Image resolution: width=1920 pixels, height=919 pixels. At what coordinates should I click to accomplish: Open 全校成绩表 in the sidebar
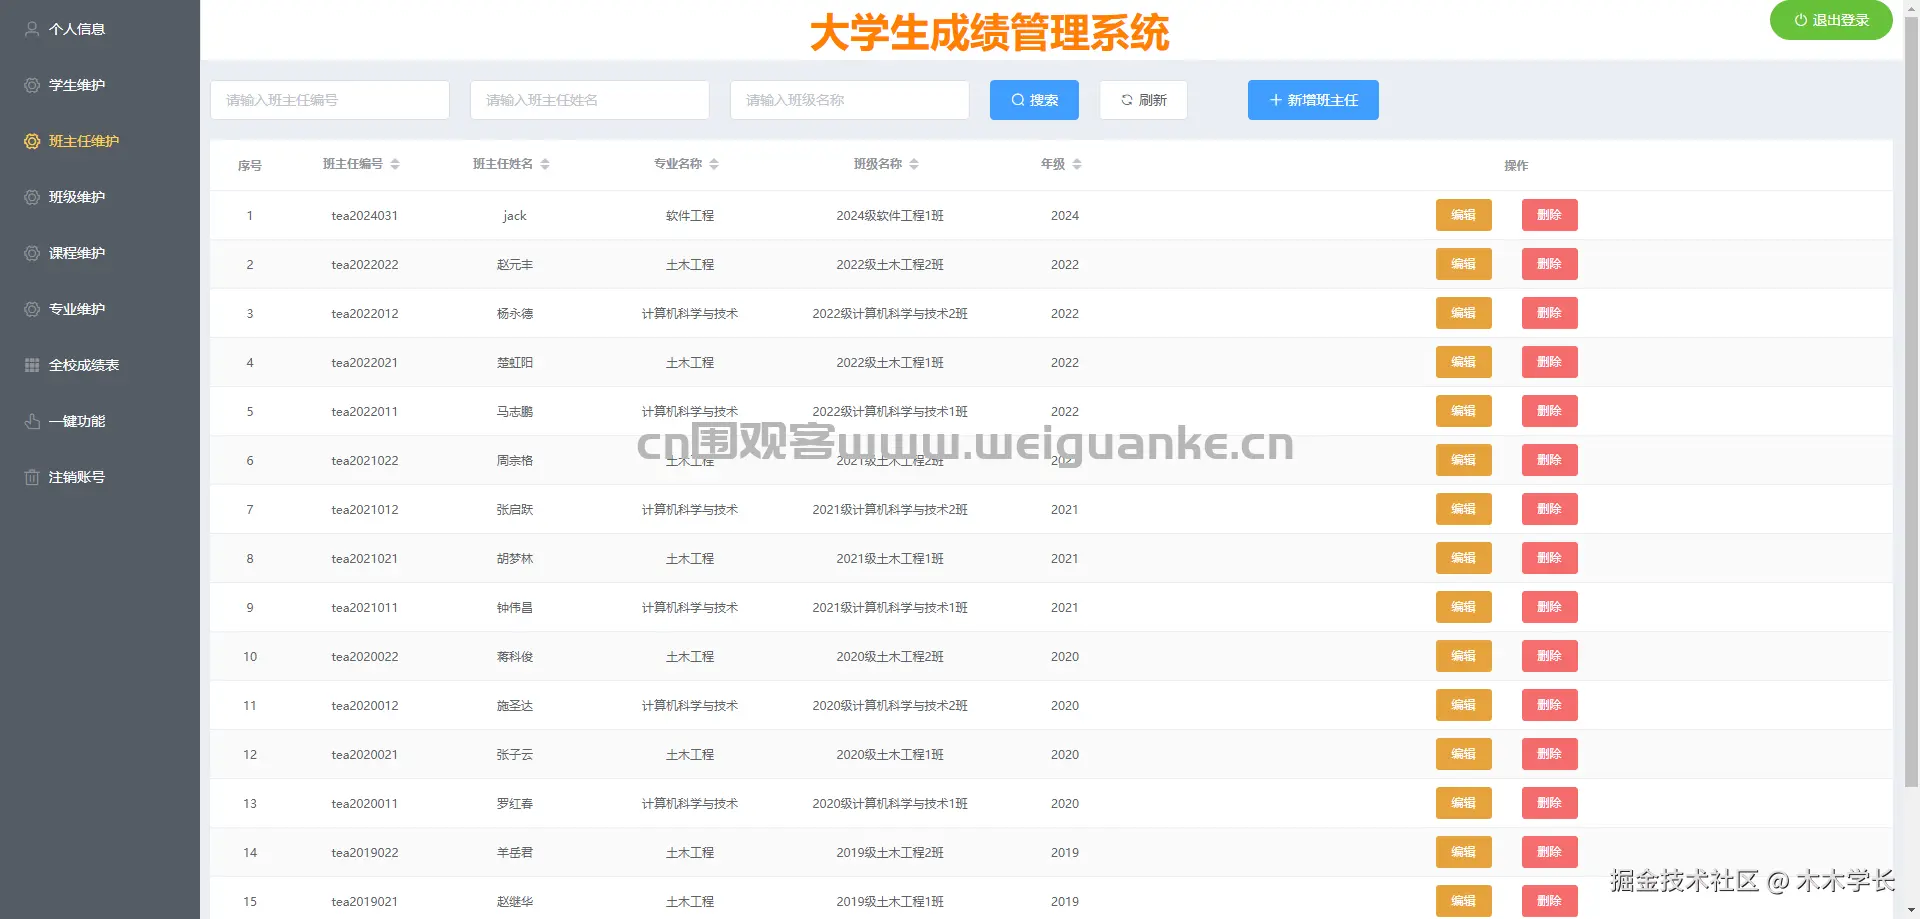click(99, 365)
